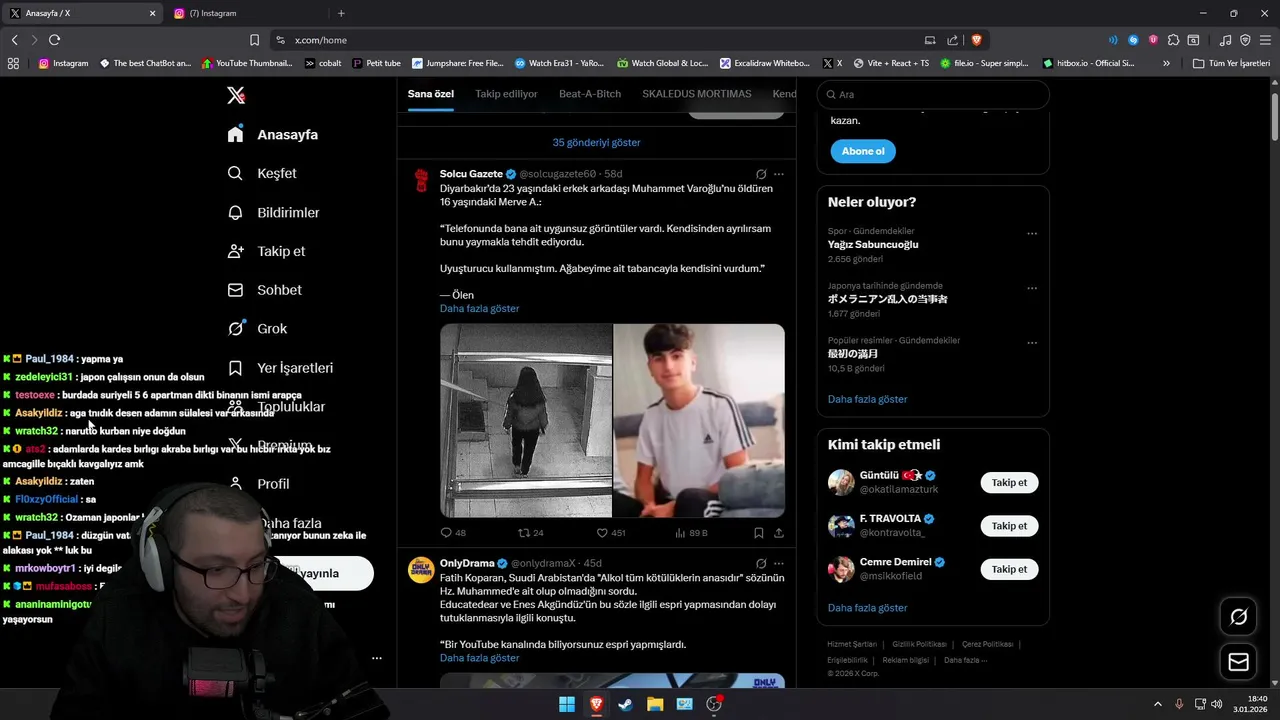Open Bildirimler notifications
This screenshot has height=720, width=1280.
click(274, 212)
